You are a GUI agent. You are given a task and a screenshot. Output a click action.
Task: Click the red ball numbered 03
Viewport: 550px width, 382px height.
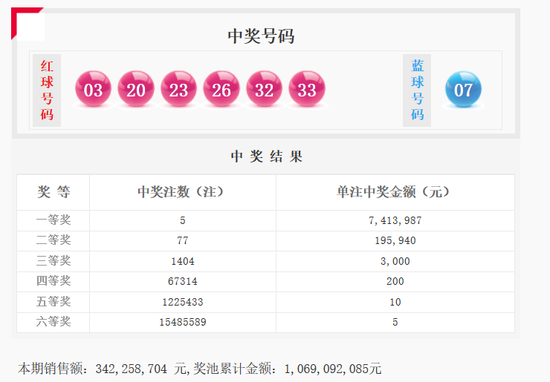pos(93,89)
